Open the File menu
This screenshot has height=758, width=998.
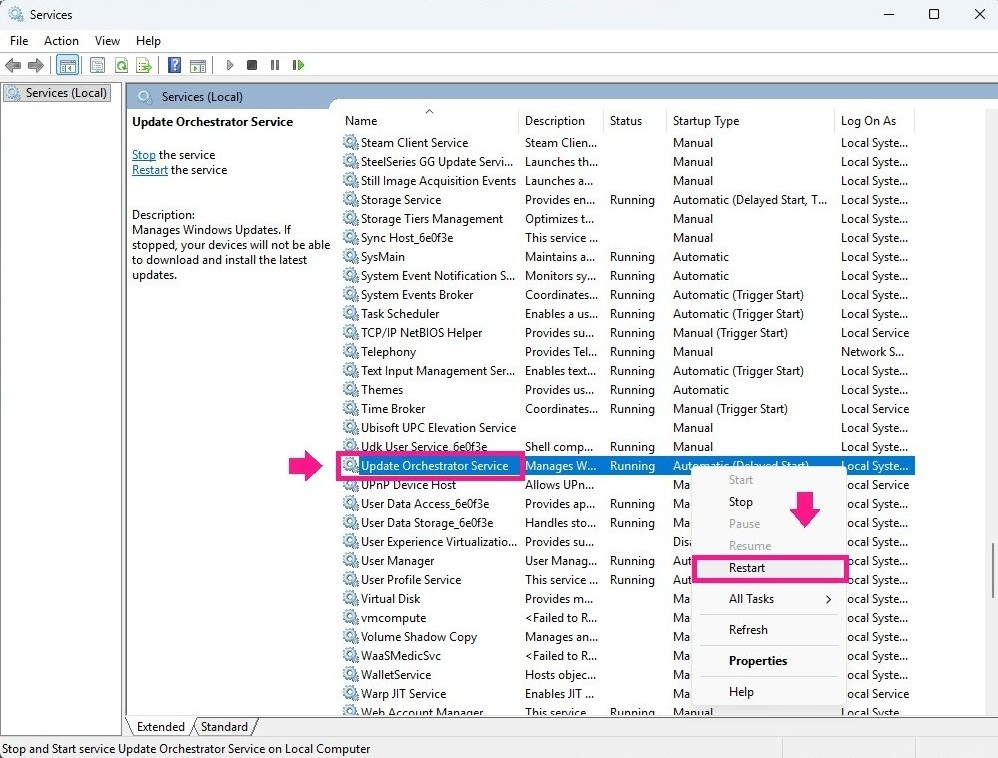[x=19, y=41]
